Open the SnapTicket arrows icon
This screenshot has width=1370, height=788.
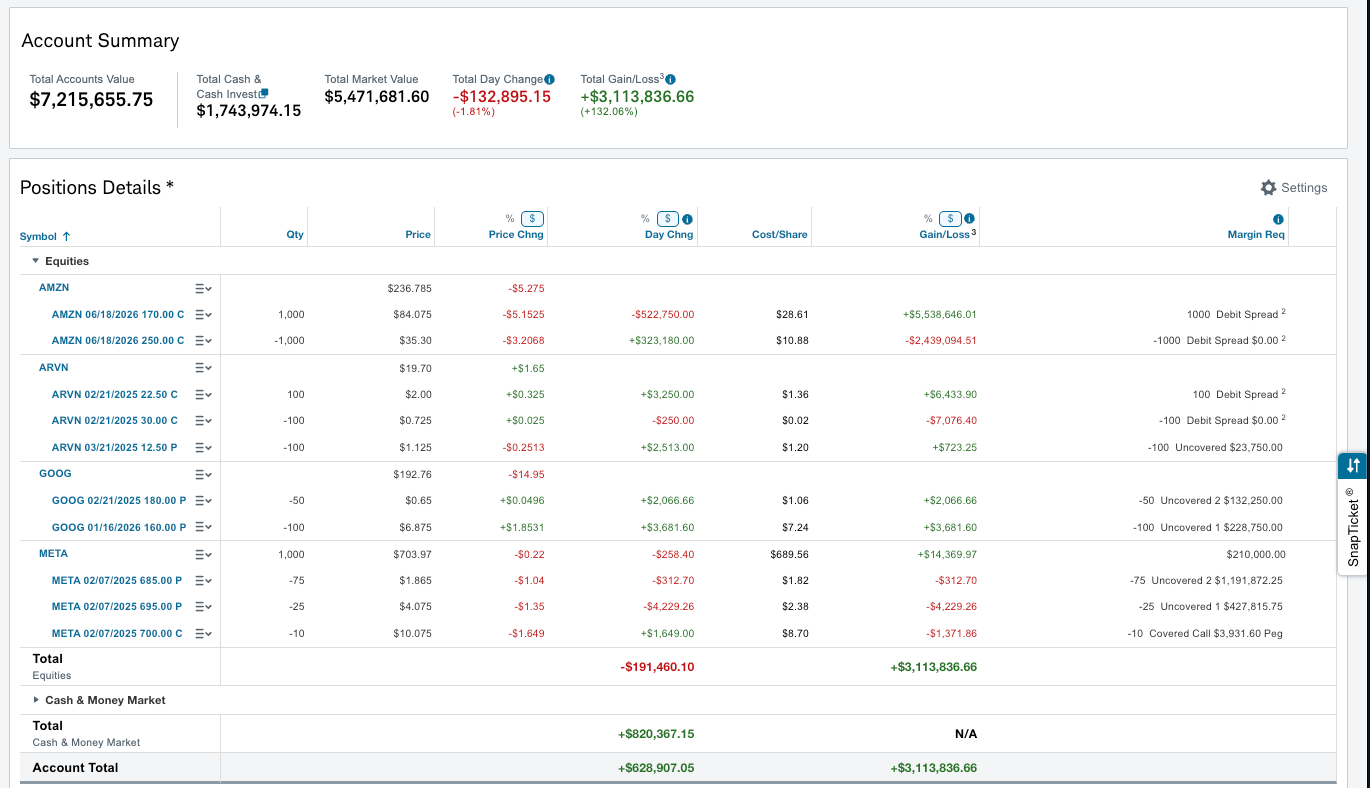point(1353,466)
